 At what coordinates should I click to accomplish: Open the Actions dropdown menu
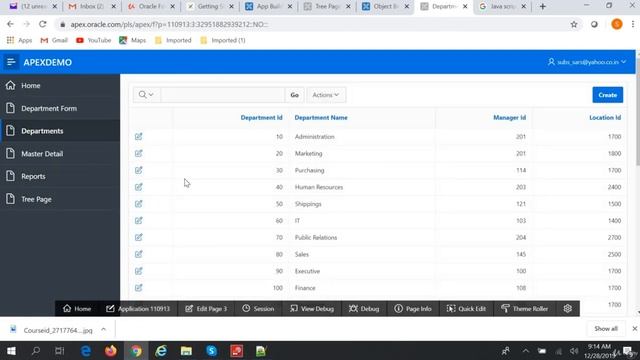tap(326, 95)
